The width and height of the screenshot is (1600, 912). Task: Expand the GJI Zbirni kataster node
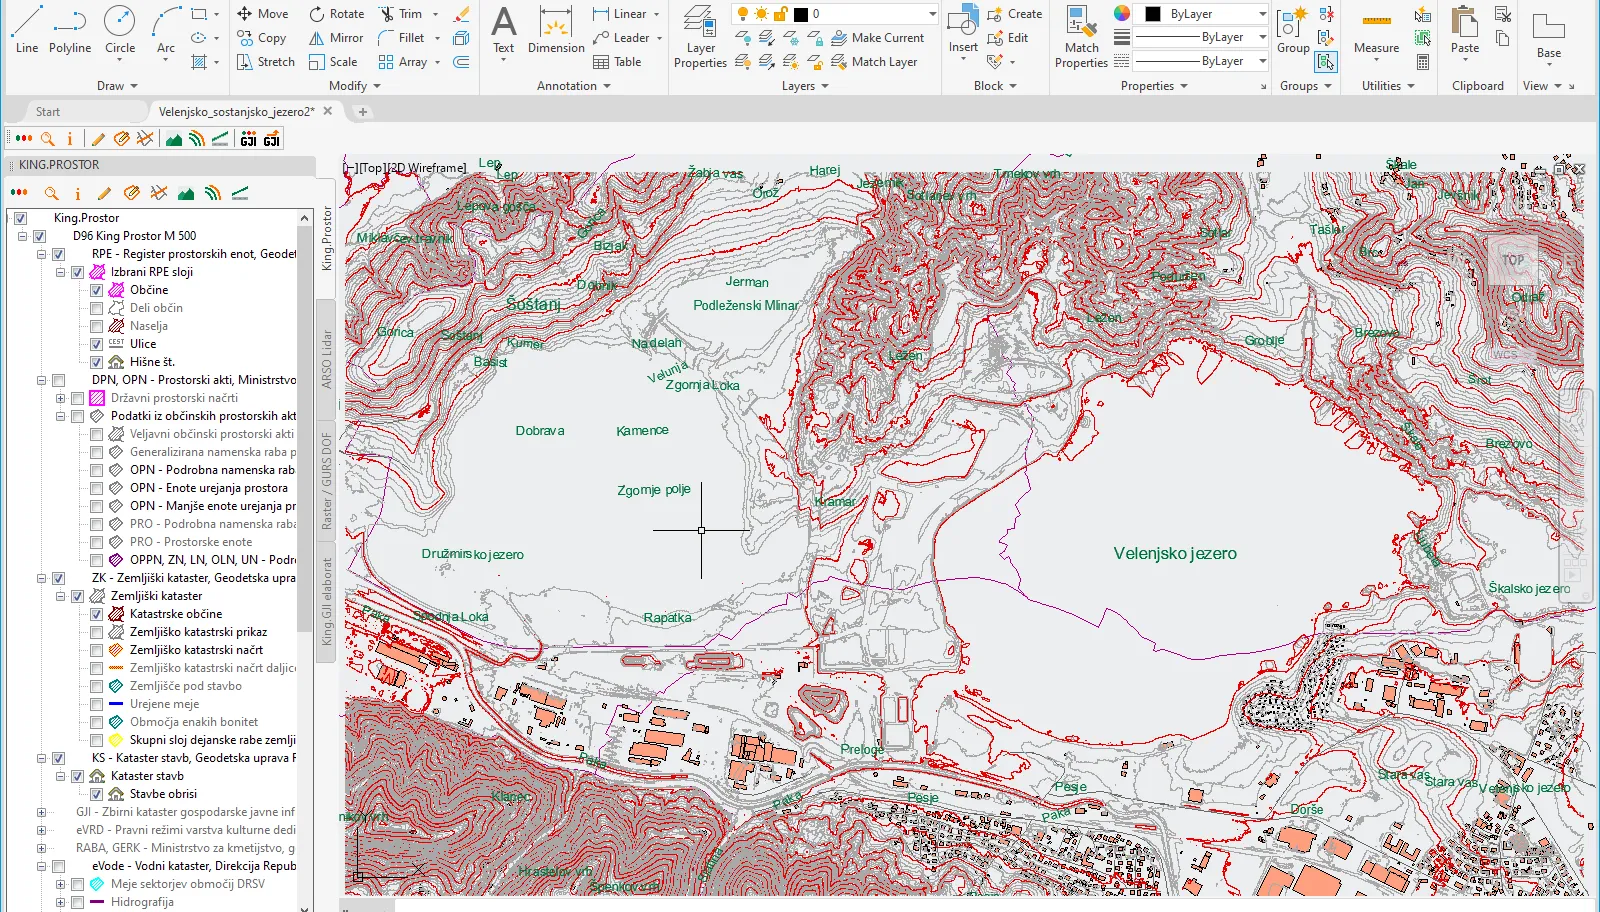[x=41, y=812]
